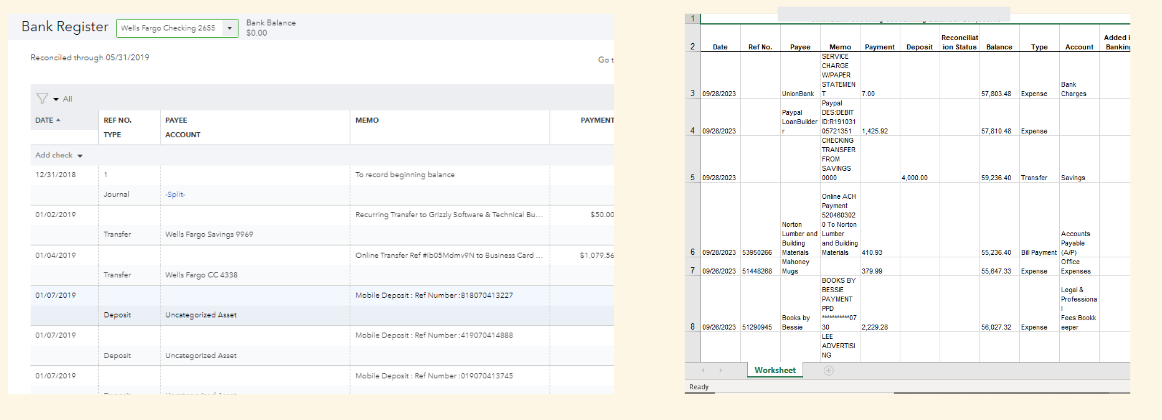Screen dimensions: 1162x420
Task: Open the All filter dropdown arrow
Action: [x=56, y=99]
